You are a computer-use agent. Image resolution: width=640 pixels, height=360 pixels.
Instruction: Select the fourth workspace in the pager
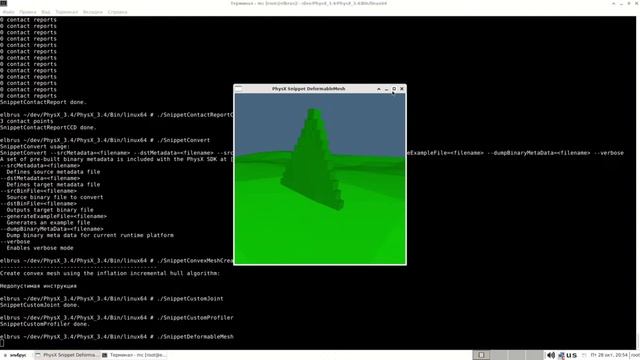(534, 355)
